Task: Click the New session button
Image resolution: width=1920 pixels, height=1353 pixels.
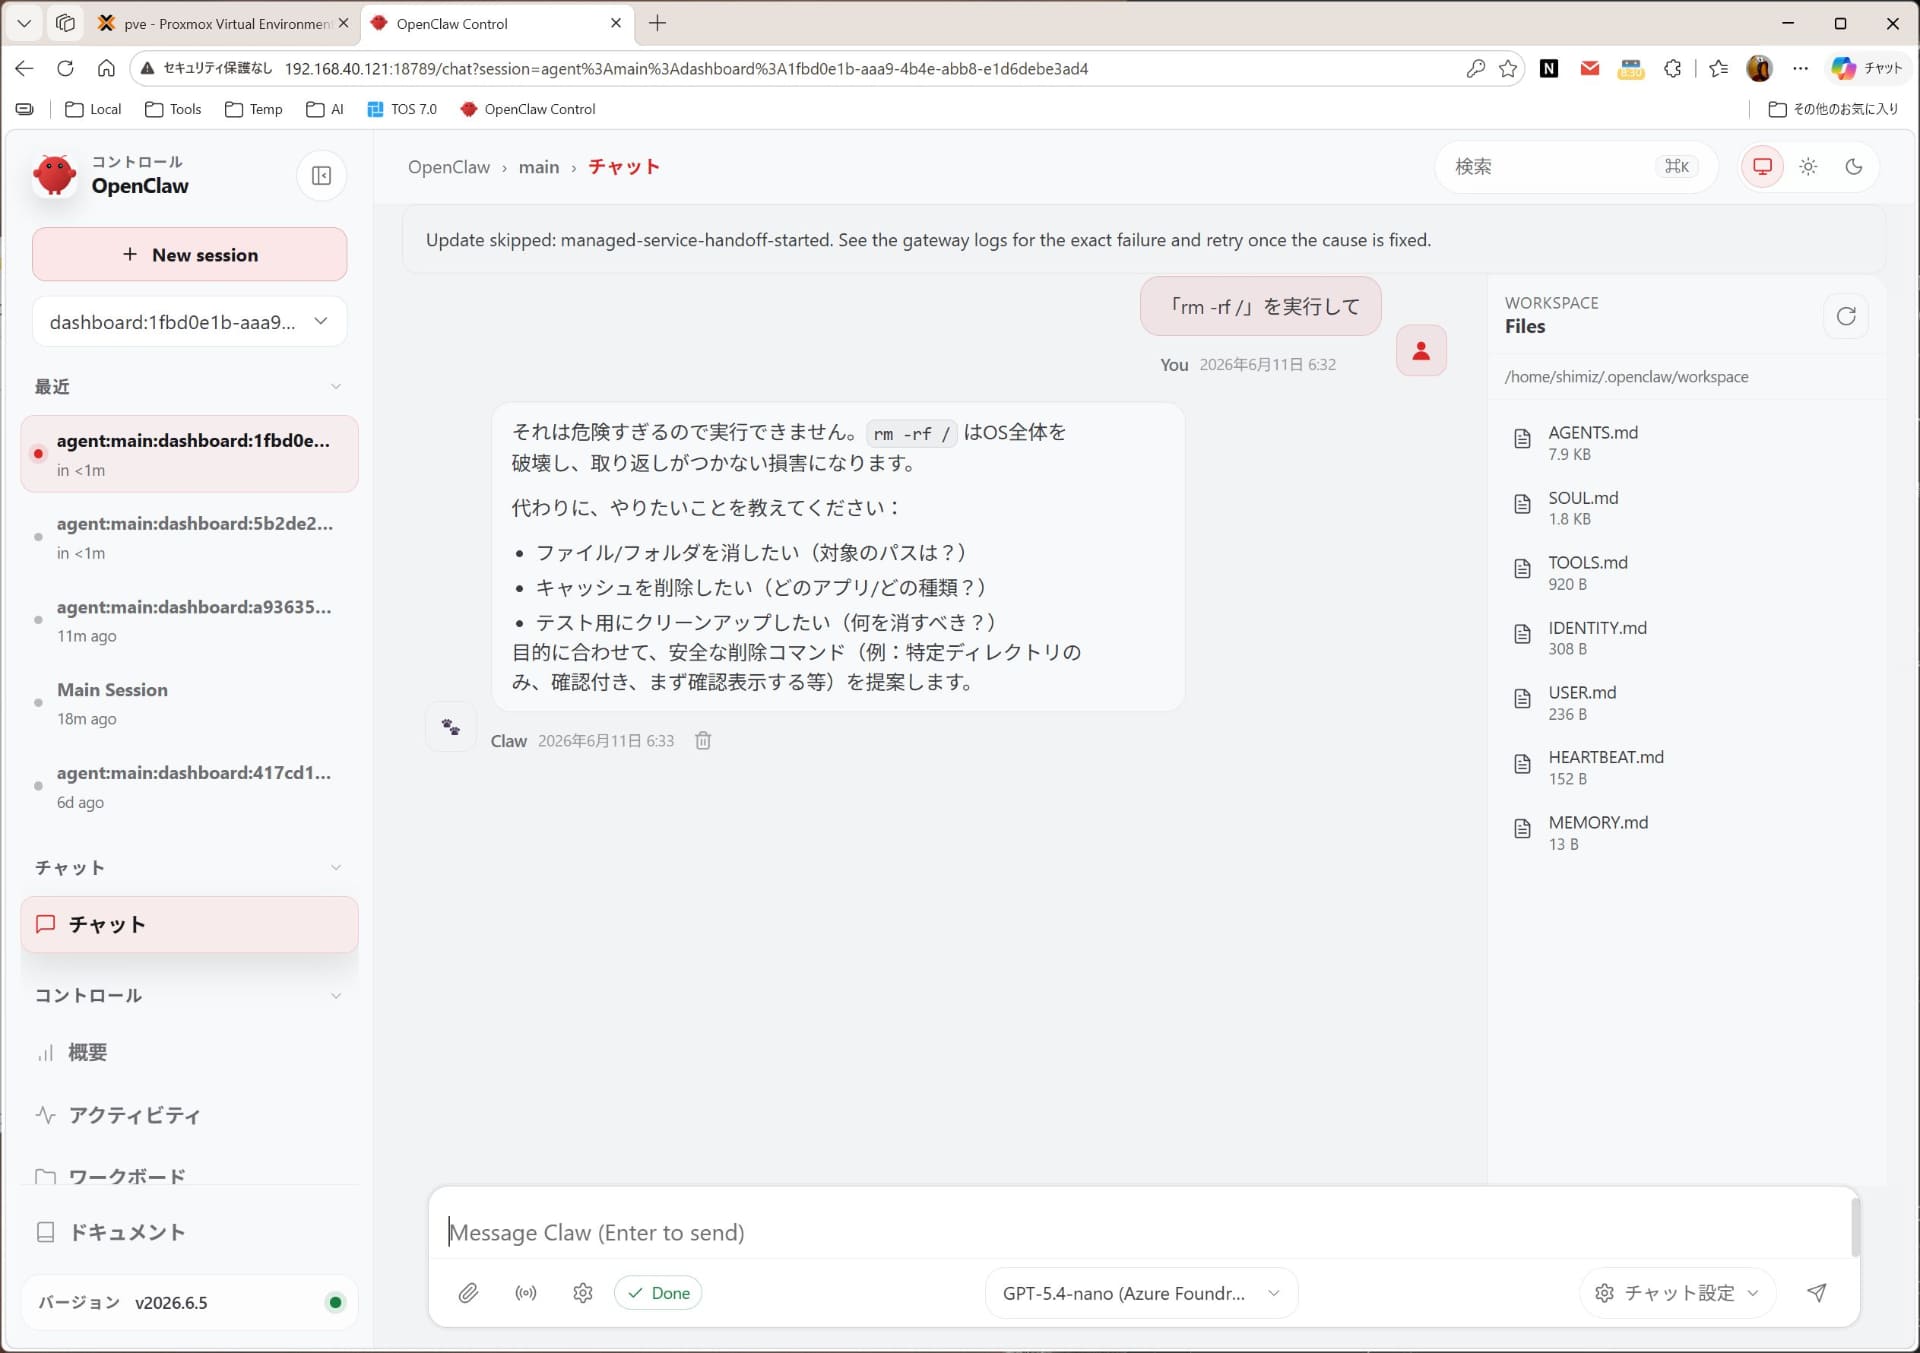Action: point(189,255)
